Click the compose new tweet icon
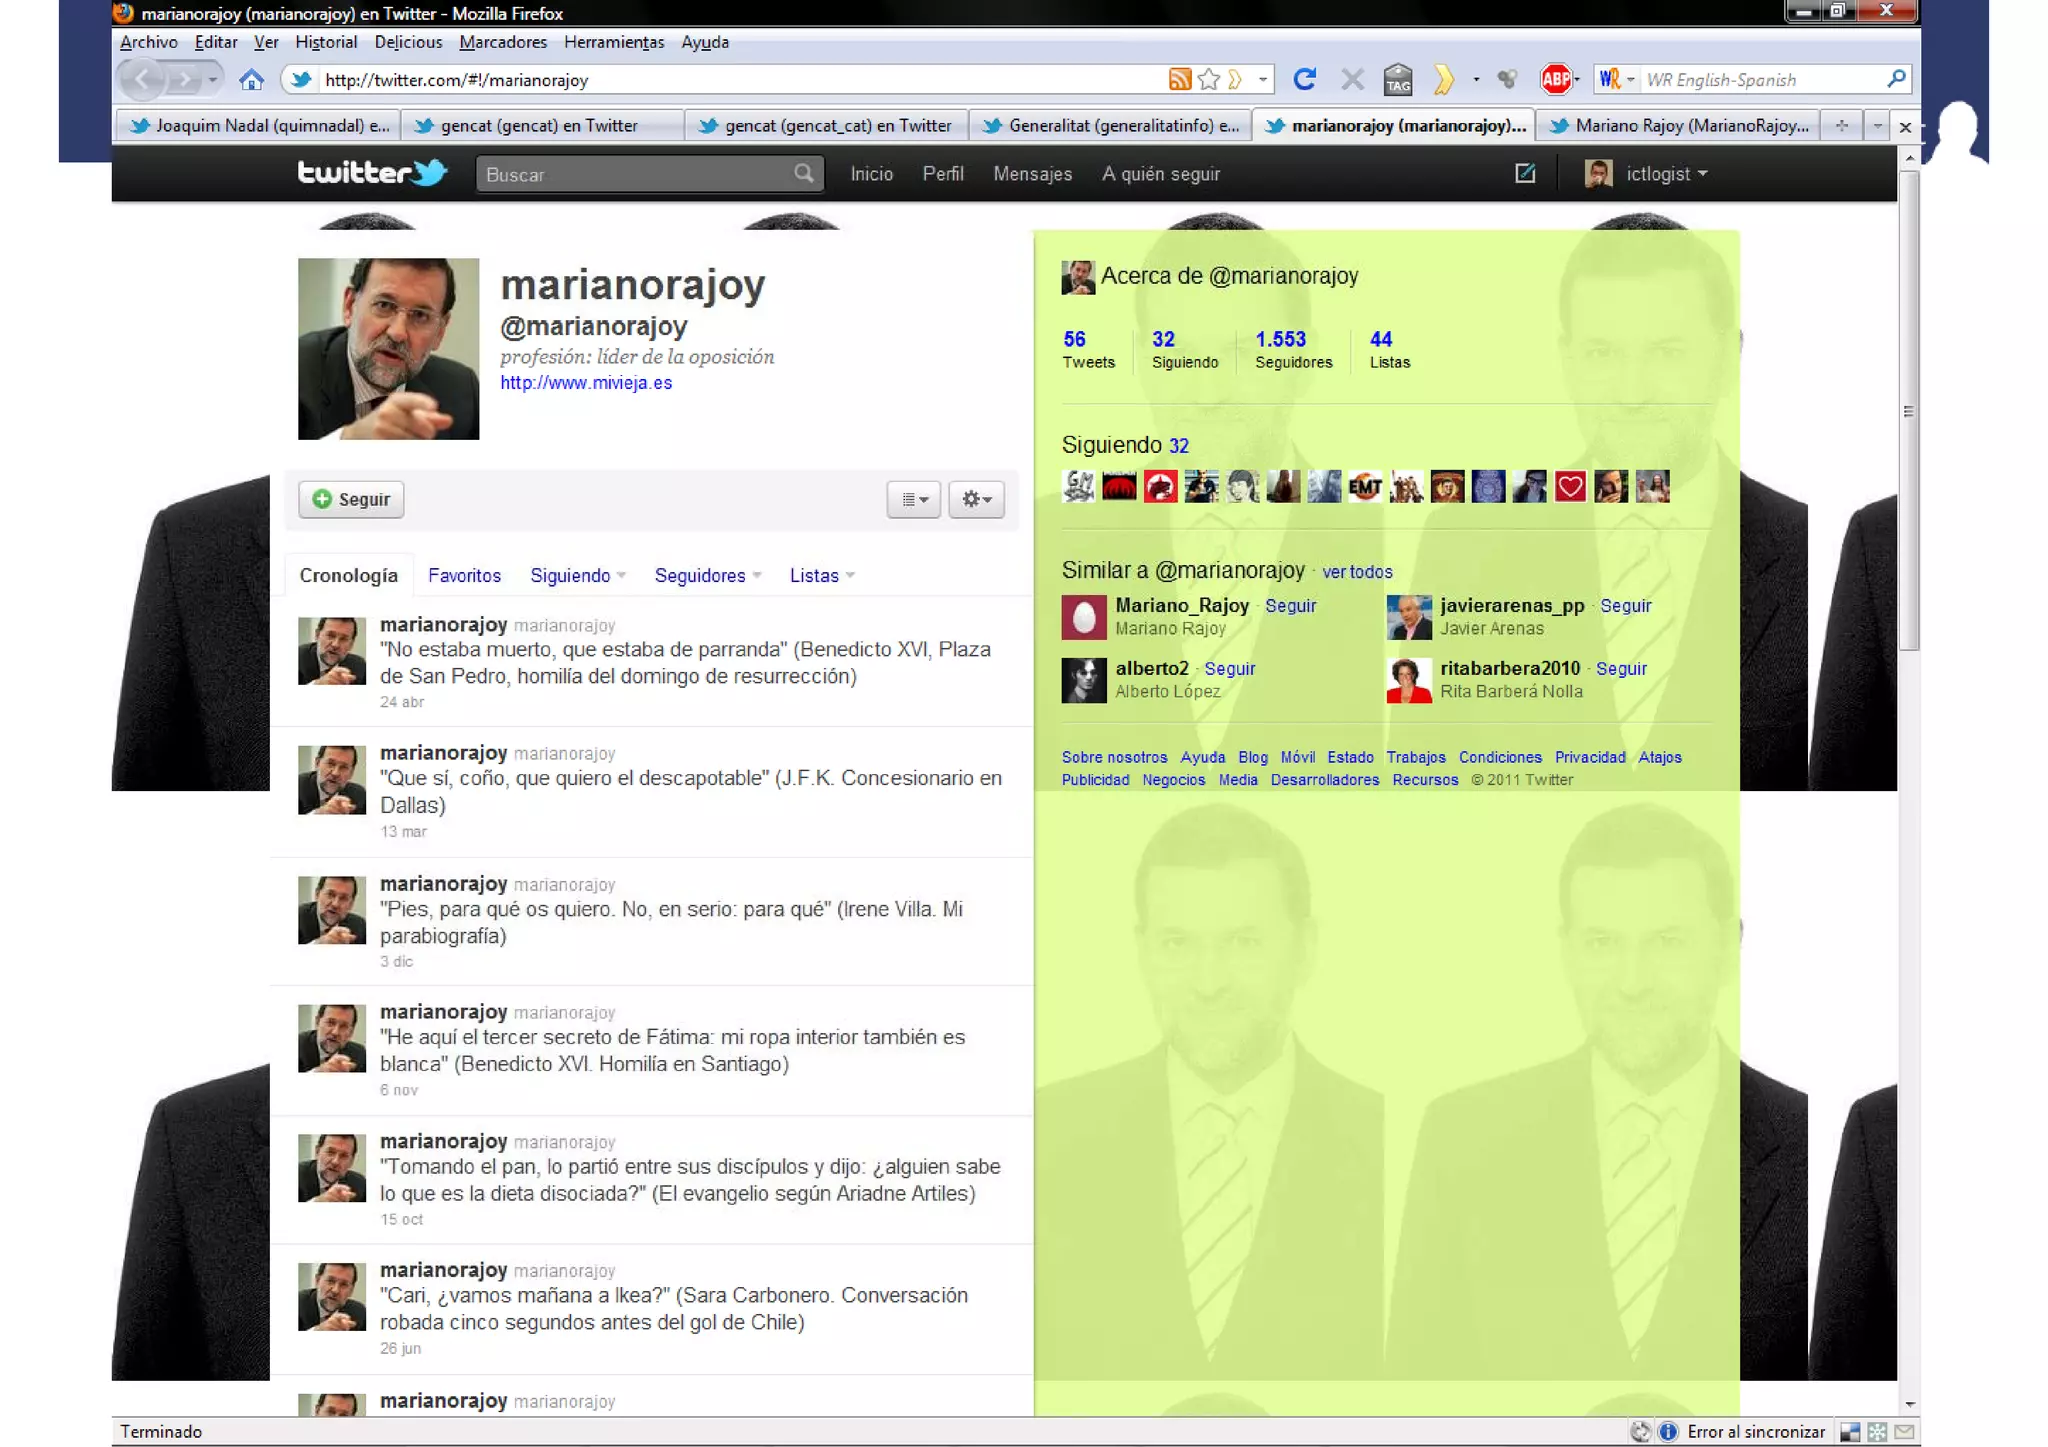The width and height of the screenshot is (2048, 1447). (1525, 173)
